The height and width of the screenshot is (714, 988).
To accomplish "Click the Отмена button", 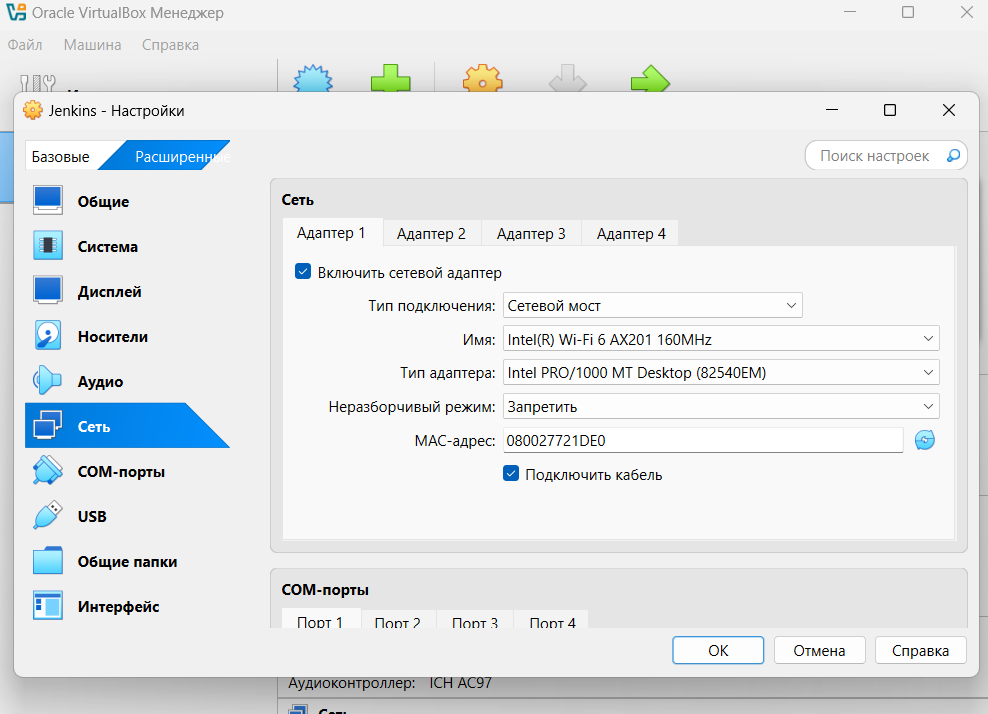I will (819, 650).
